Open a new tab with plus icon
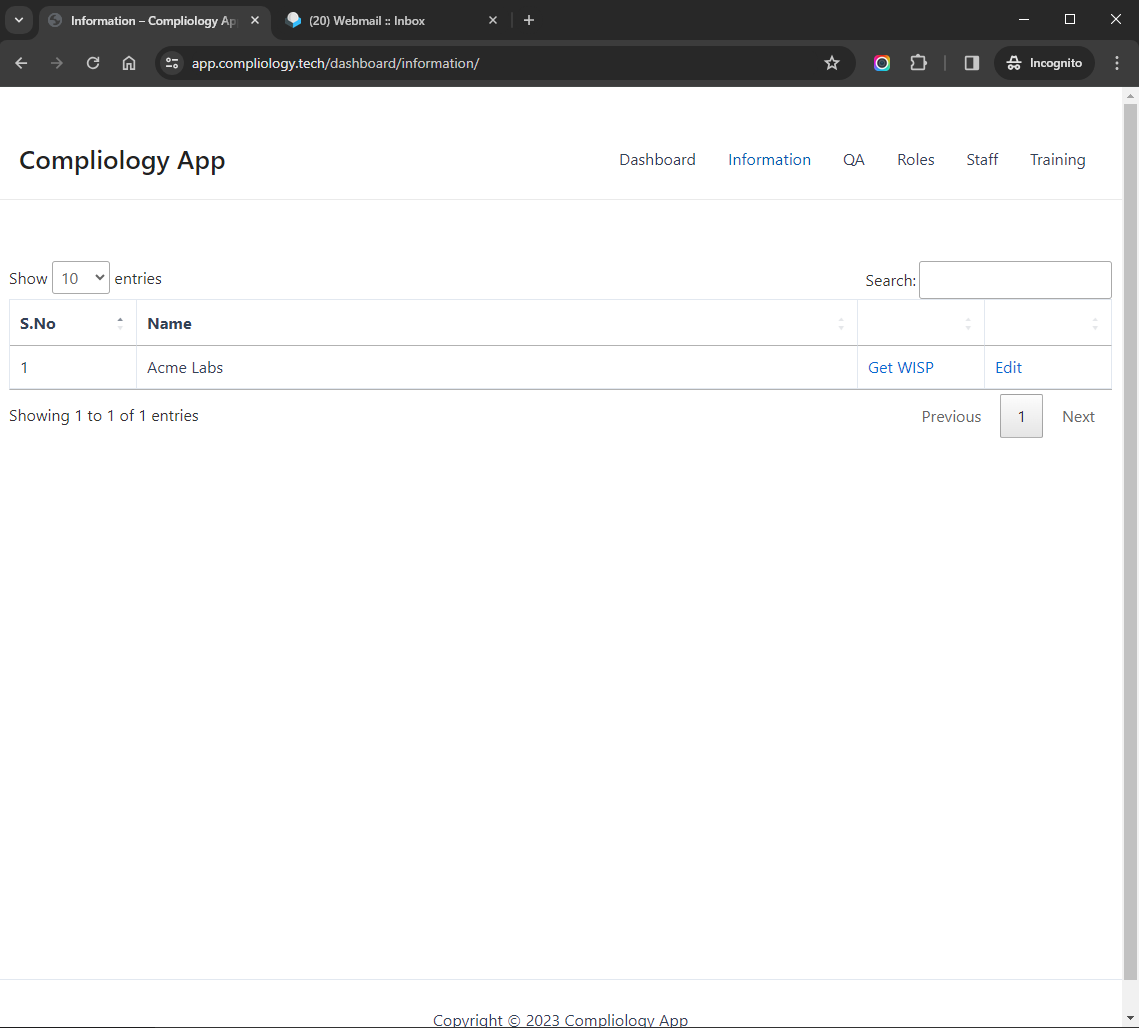1139x1028 pixels. tap(529, 20)
